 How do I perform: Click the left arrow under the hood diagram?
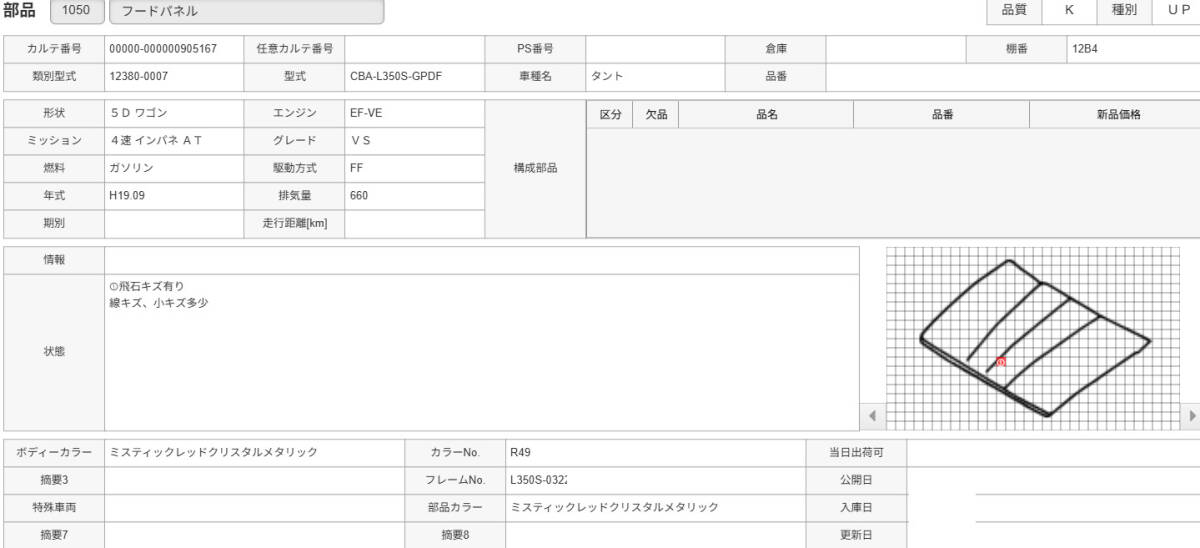871,415
